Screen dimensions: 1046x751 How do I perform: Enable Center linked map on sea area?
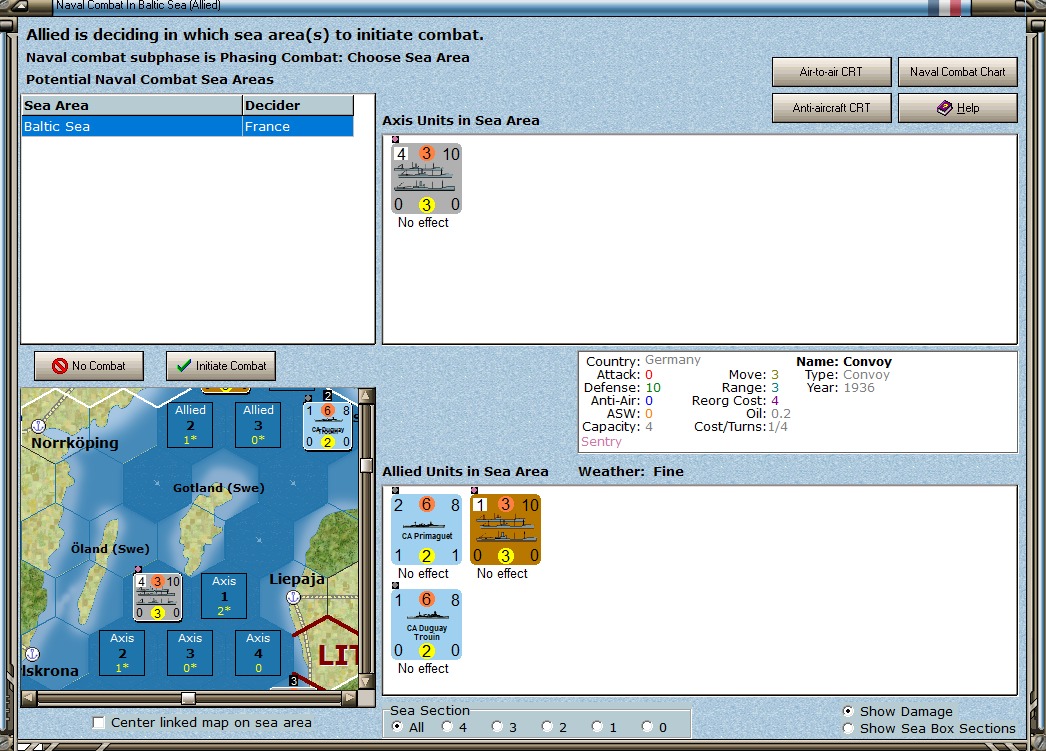tap(99, 722)
